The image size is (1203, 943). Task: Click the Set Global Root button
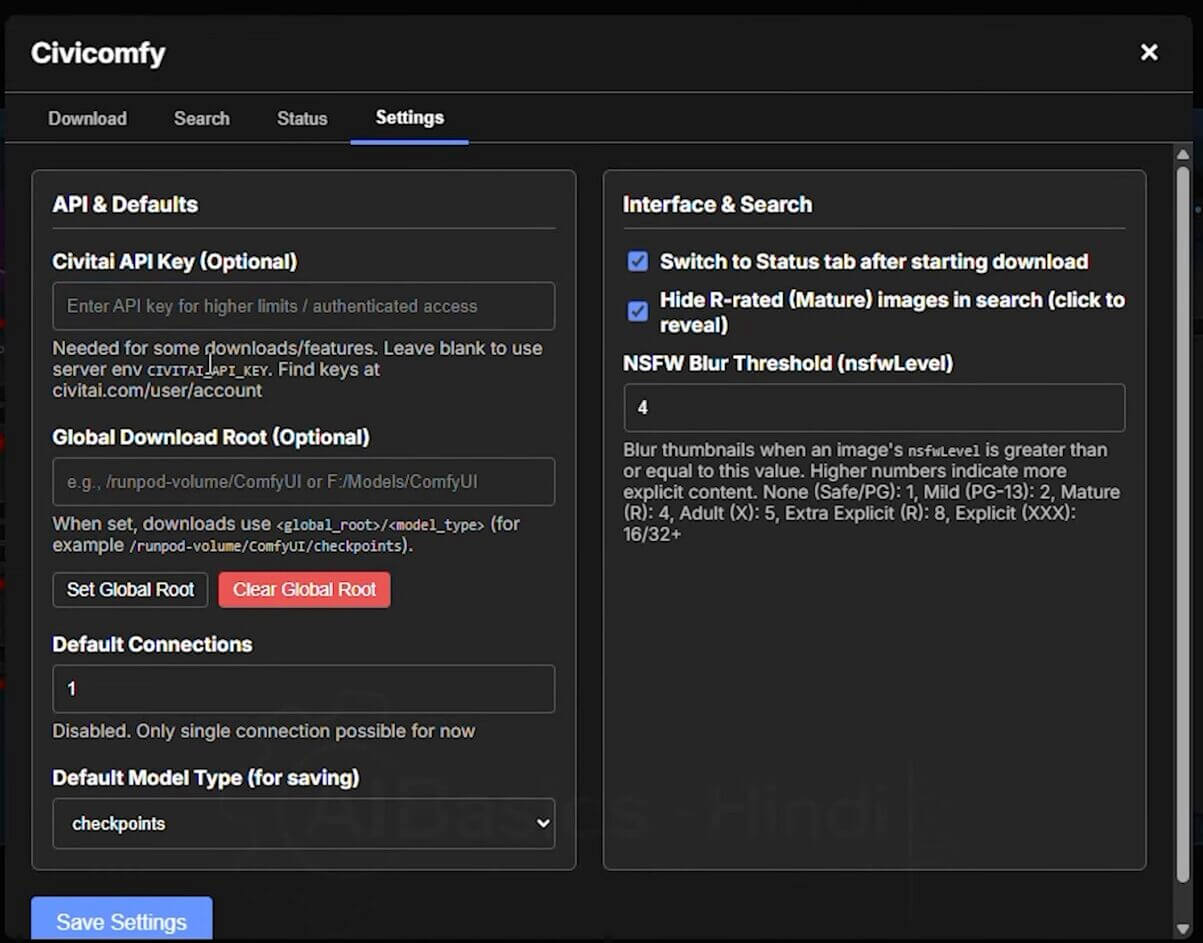130,590
